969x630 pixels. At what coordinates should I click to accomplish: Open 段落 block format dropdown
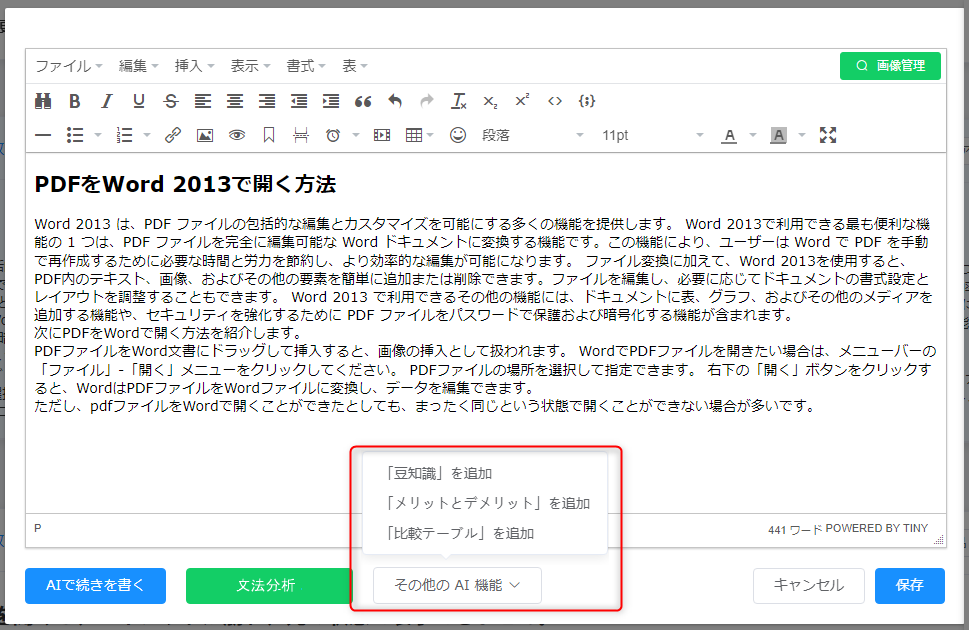coord(532,135)
